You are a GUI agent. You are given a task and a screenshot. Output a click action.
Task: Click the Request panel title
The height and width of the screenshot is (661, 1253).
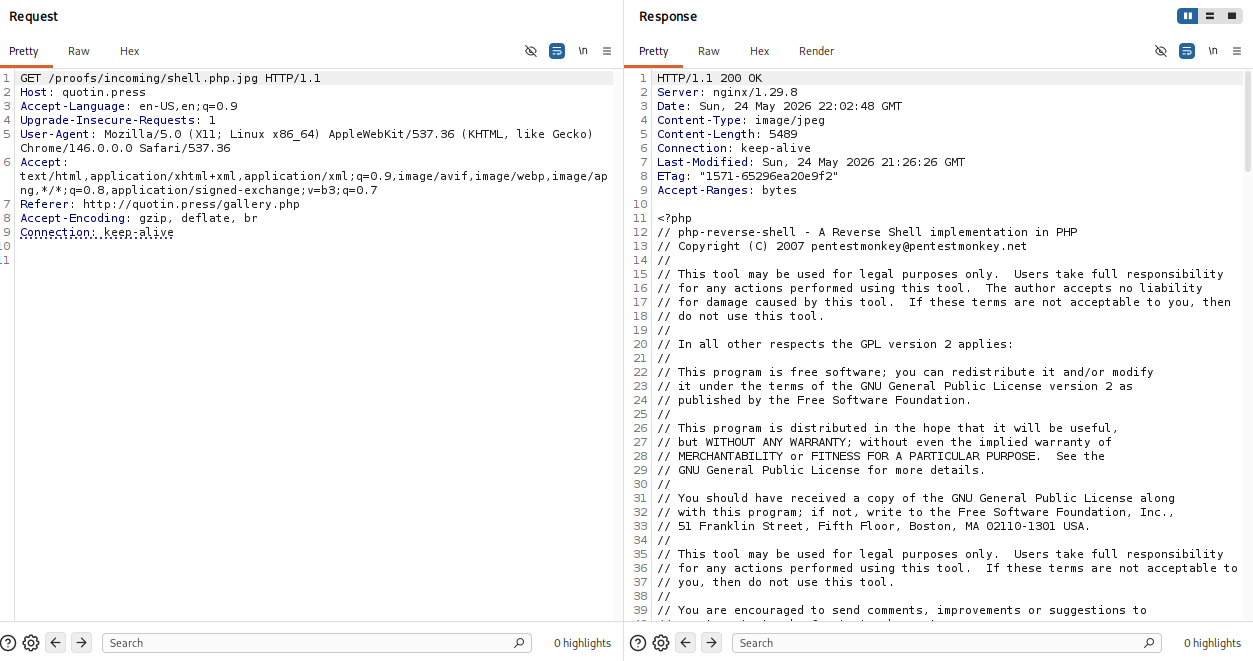pyautogui.click(x=34, y=16)
